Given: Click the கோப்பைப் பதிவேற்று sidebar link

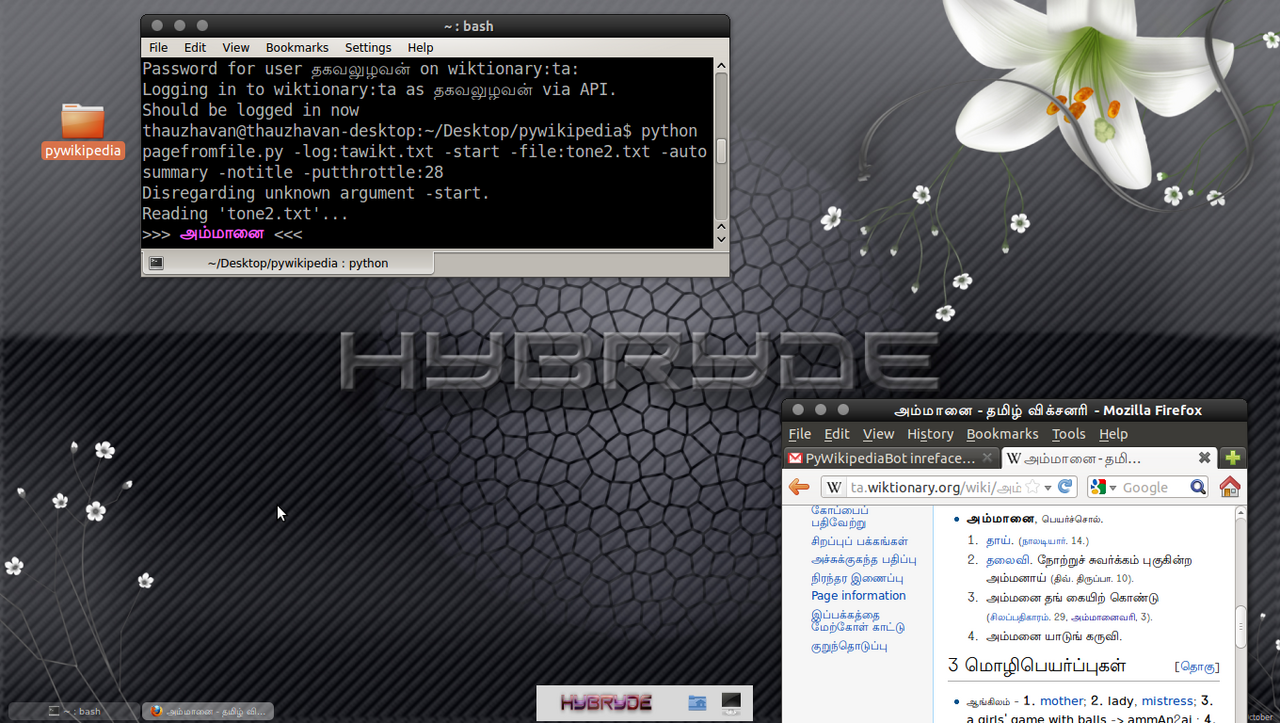Looking at the screenshot, I should (x=839, y=515).
